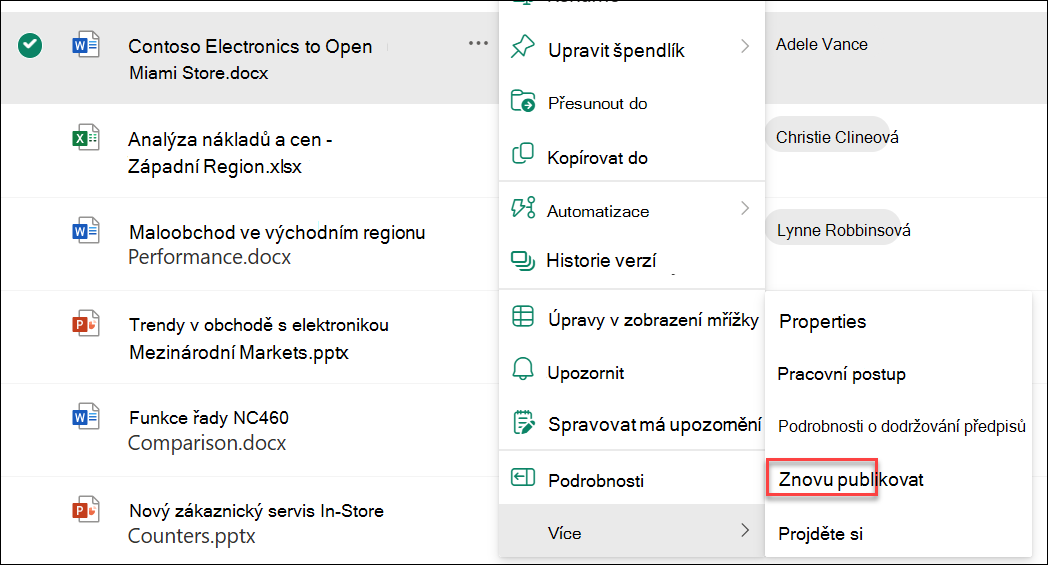Click Word icon for Funkce řady NC460

(86, 417)
